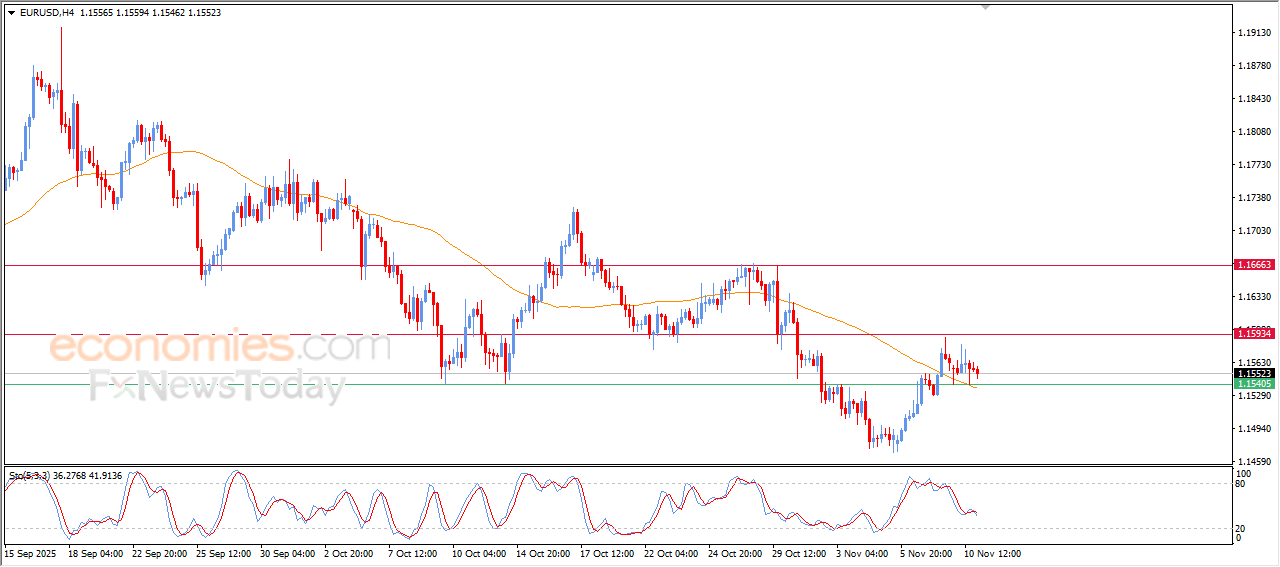Select the green 1.15405 price label

pyautogui.click(x=1253, y=384)
